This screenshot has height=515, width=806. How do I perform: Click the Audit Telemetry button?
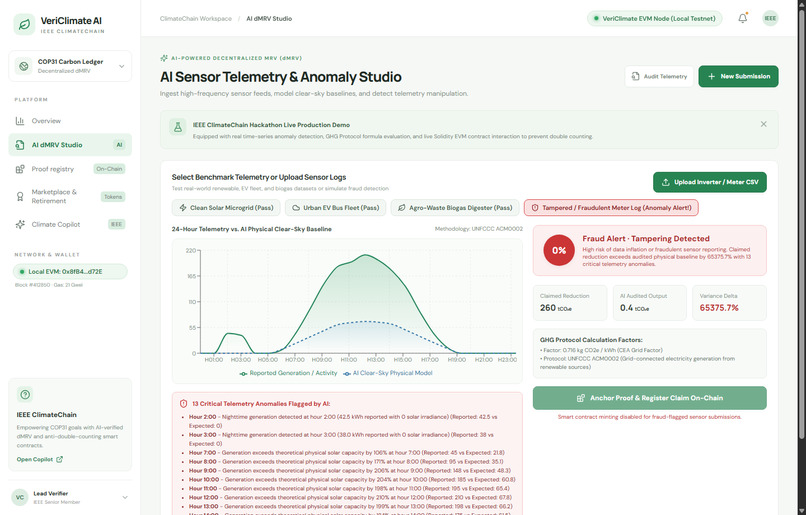click(659, 76)
